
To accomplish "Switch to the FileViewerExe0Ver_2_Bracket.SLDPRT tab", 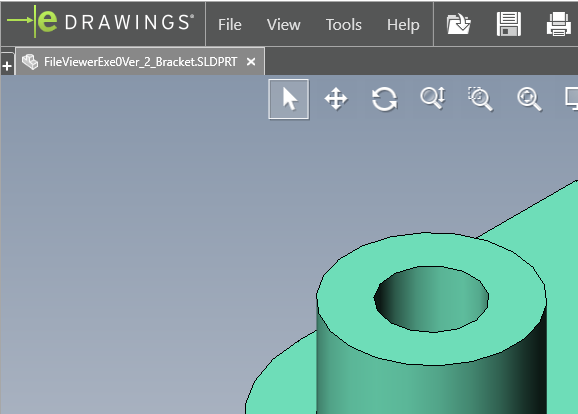I will point(140,62).
